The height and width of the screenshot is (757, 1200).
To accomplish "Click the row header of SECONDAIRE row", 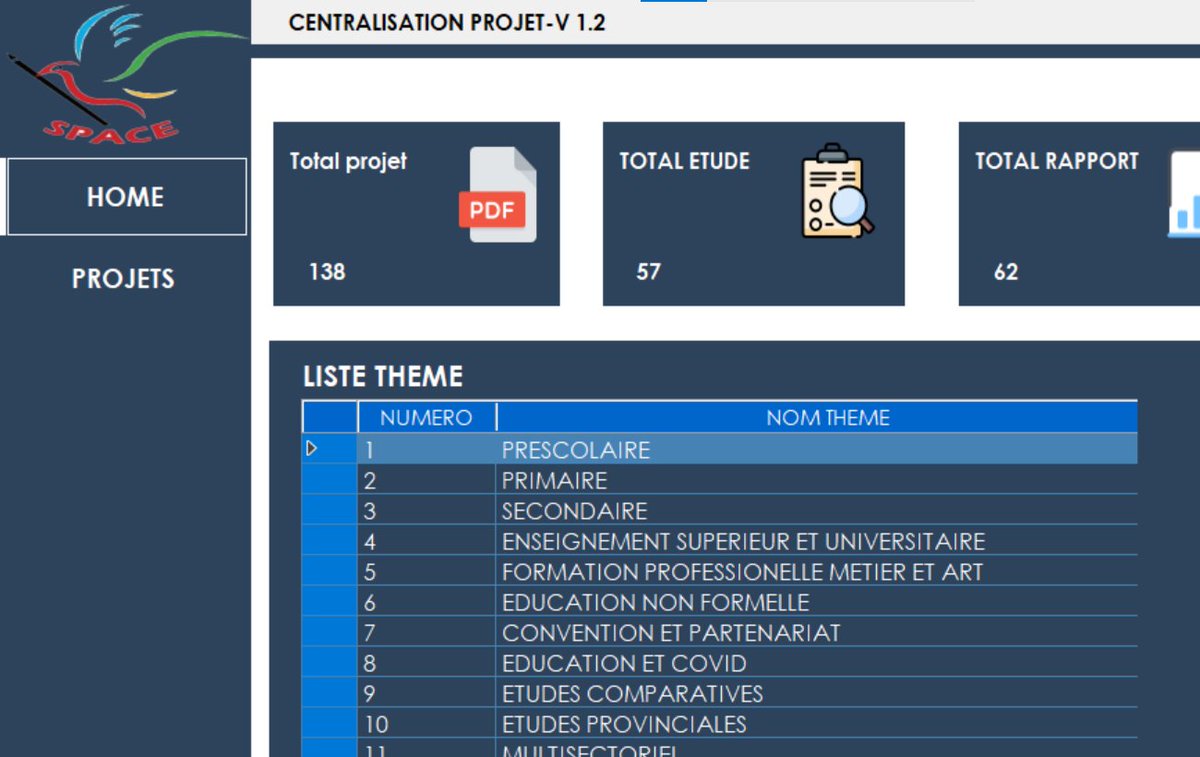I will click(x=330, y=511).
